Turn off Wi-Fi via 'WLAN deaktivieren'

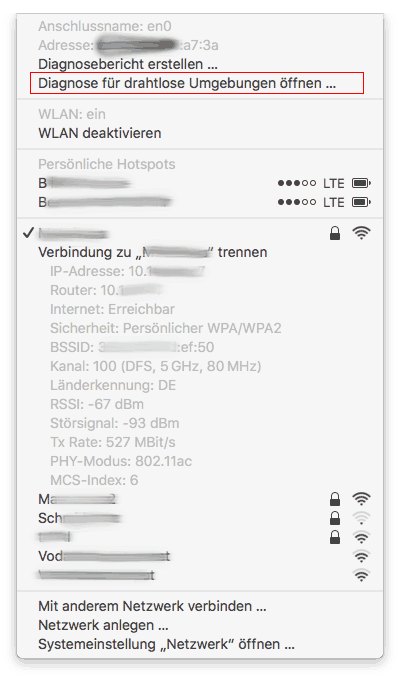[x=100, y=133]
